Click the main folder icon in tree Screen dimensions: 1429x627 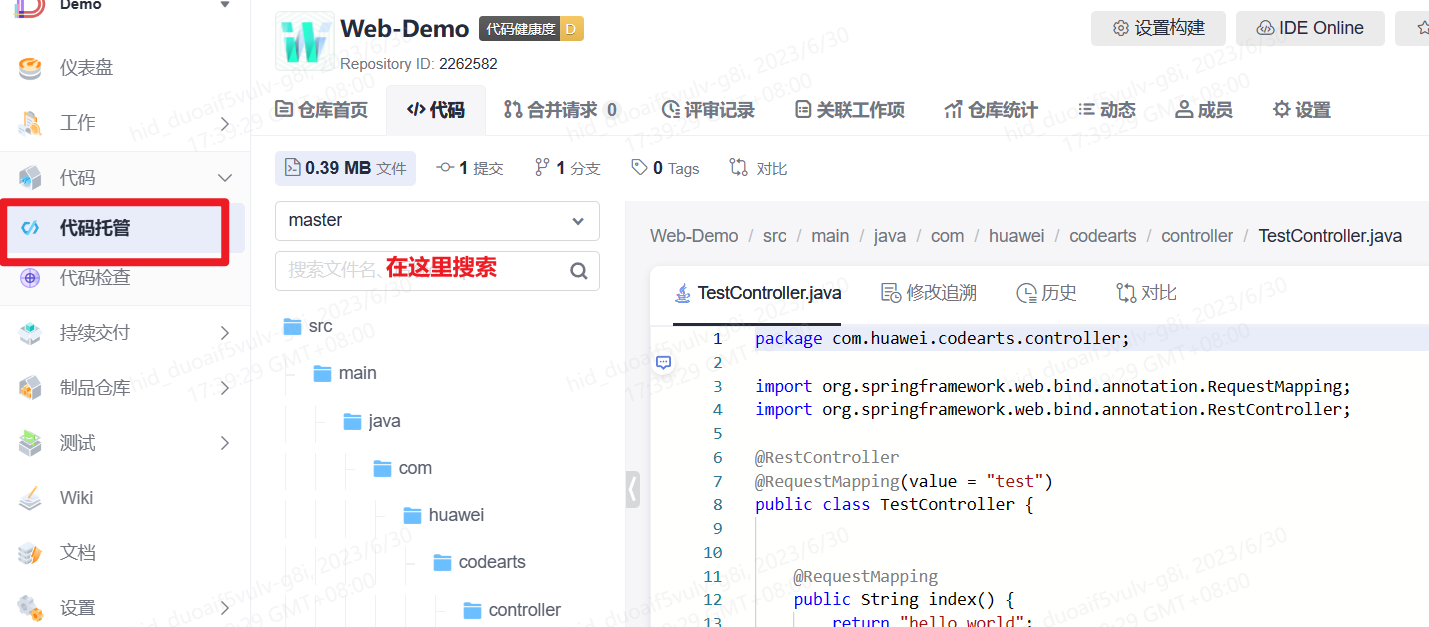[322, 373]
